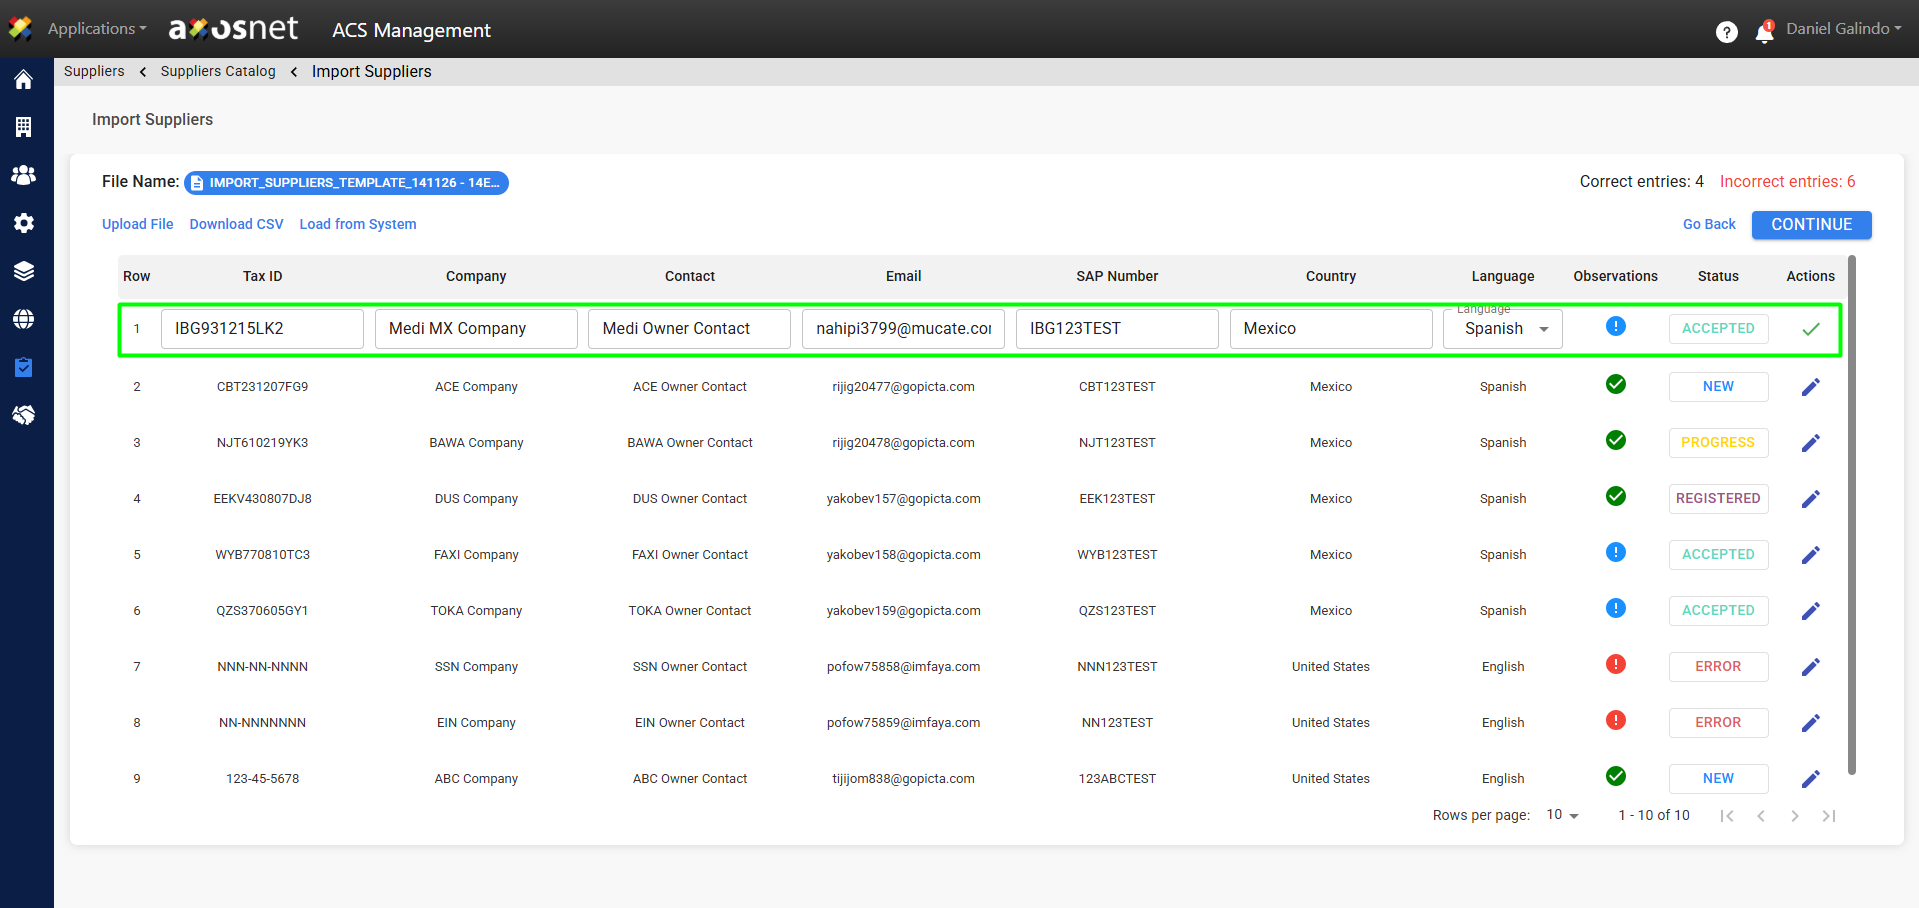Go to Suppliers Catalog breadcrumb

coord(218,71)
